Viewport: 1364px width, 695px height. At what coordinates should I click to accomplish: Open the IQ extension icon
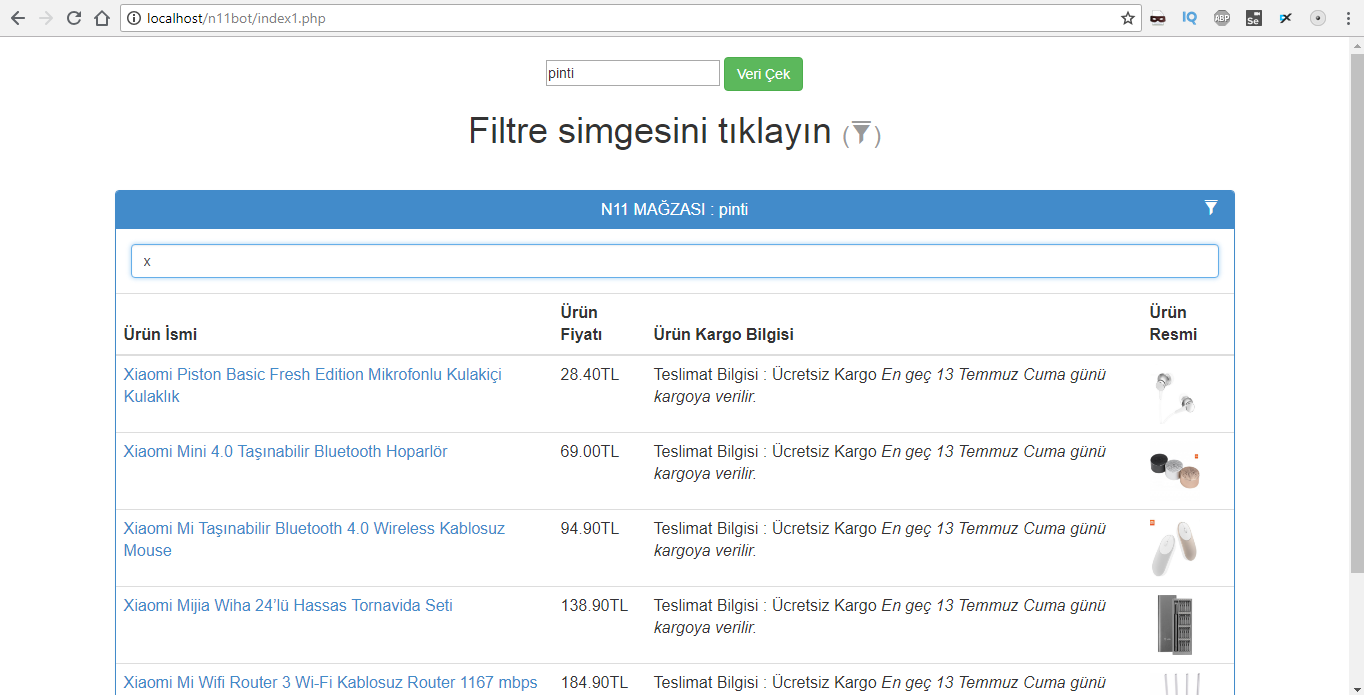[1190, 18]
